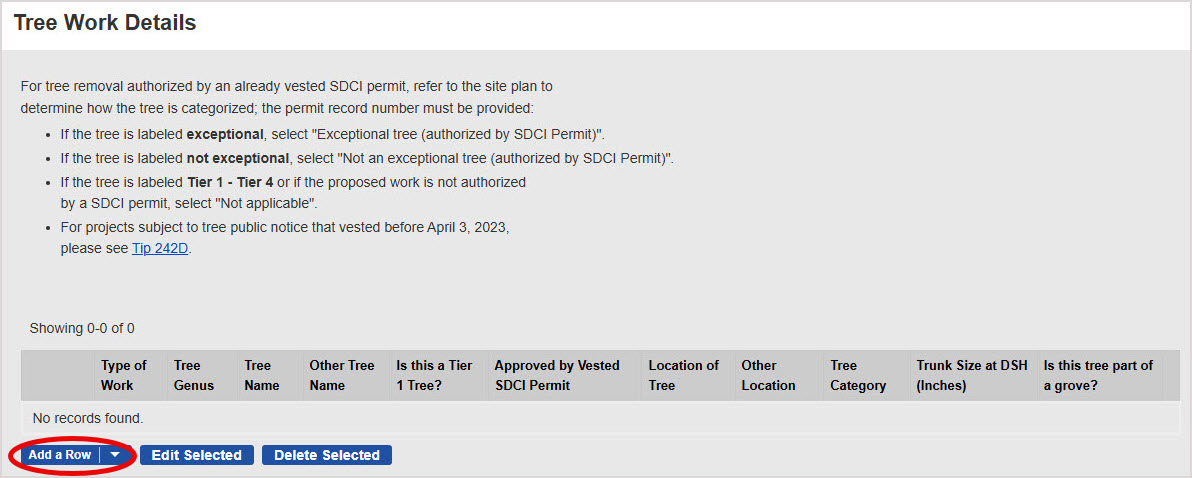Sort by the Type of Work column
The width and height of the screenshot is (1192, 478).
click(x=124, y=375)
